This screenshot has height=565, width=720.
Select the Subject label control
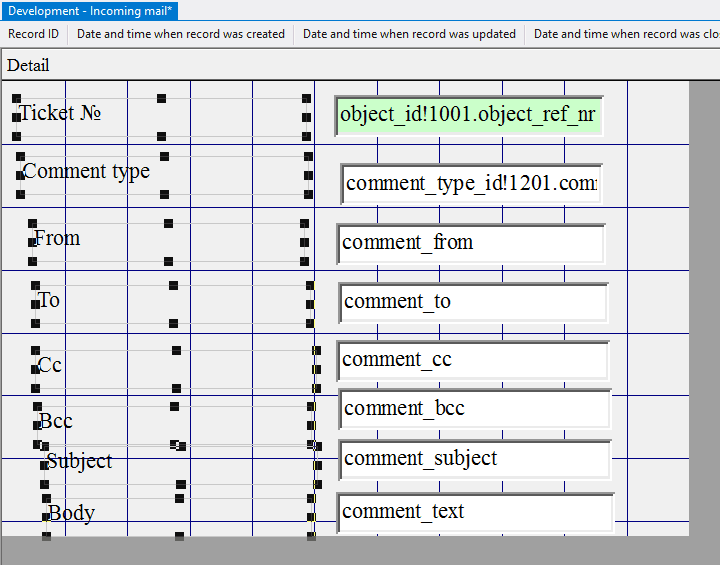(79, 461)
